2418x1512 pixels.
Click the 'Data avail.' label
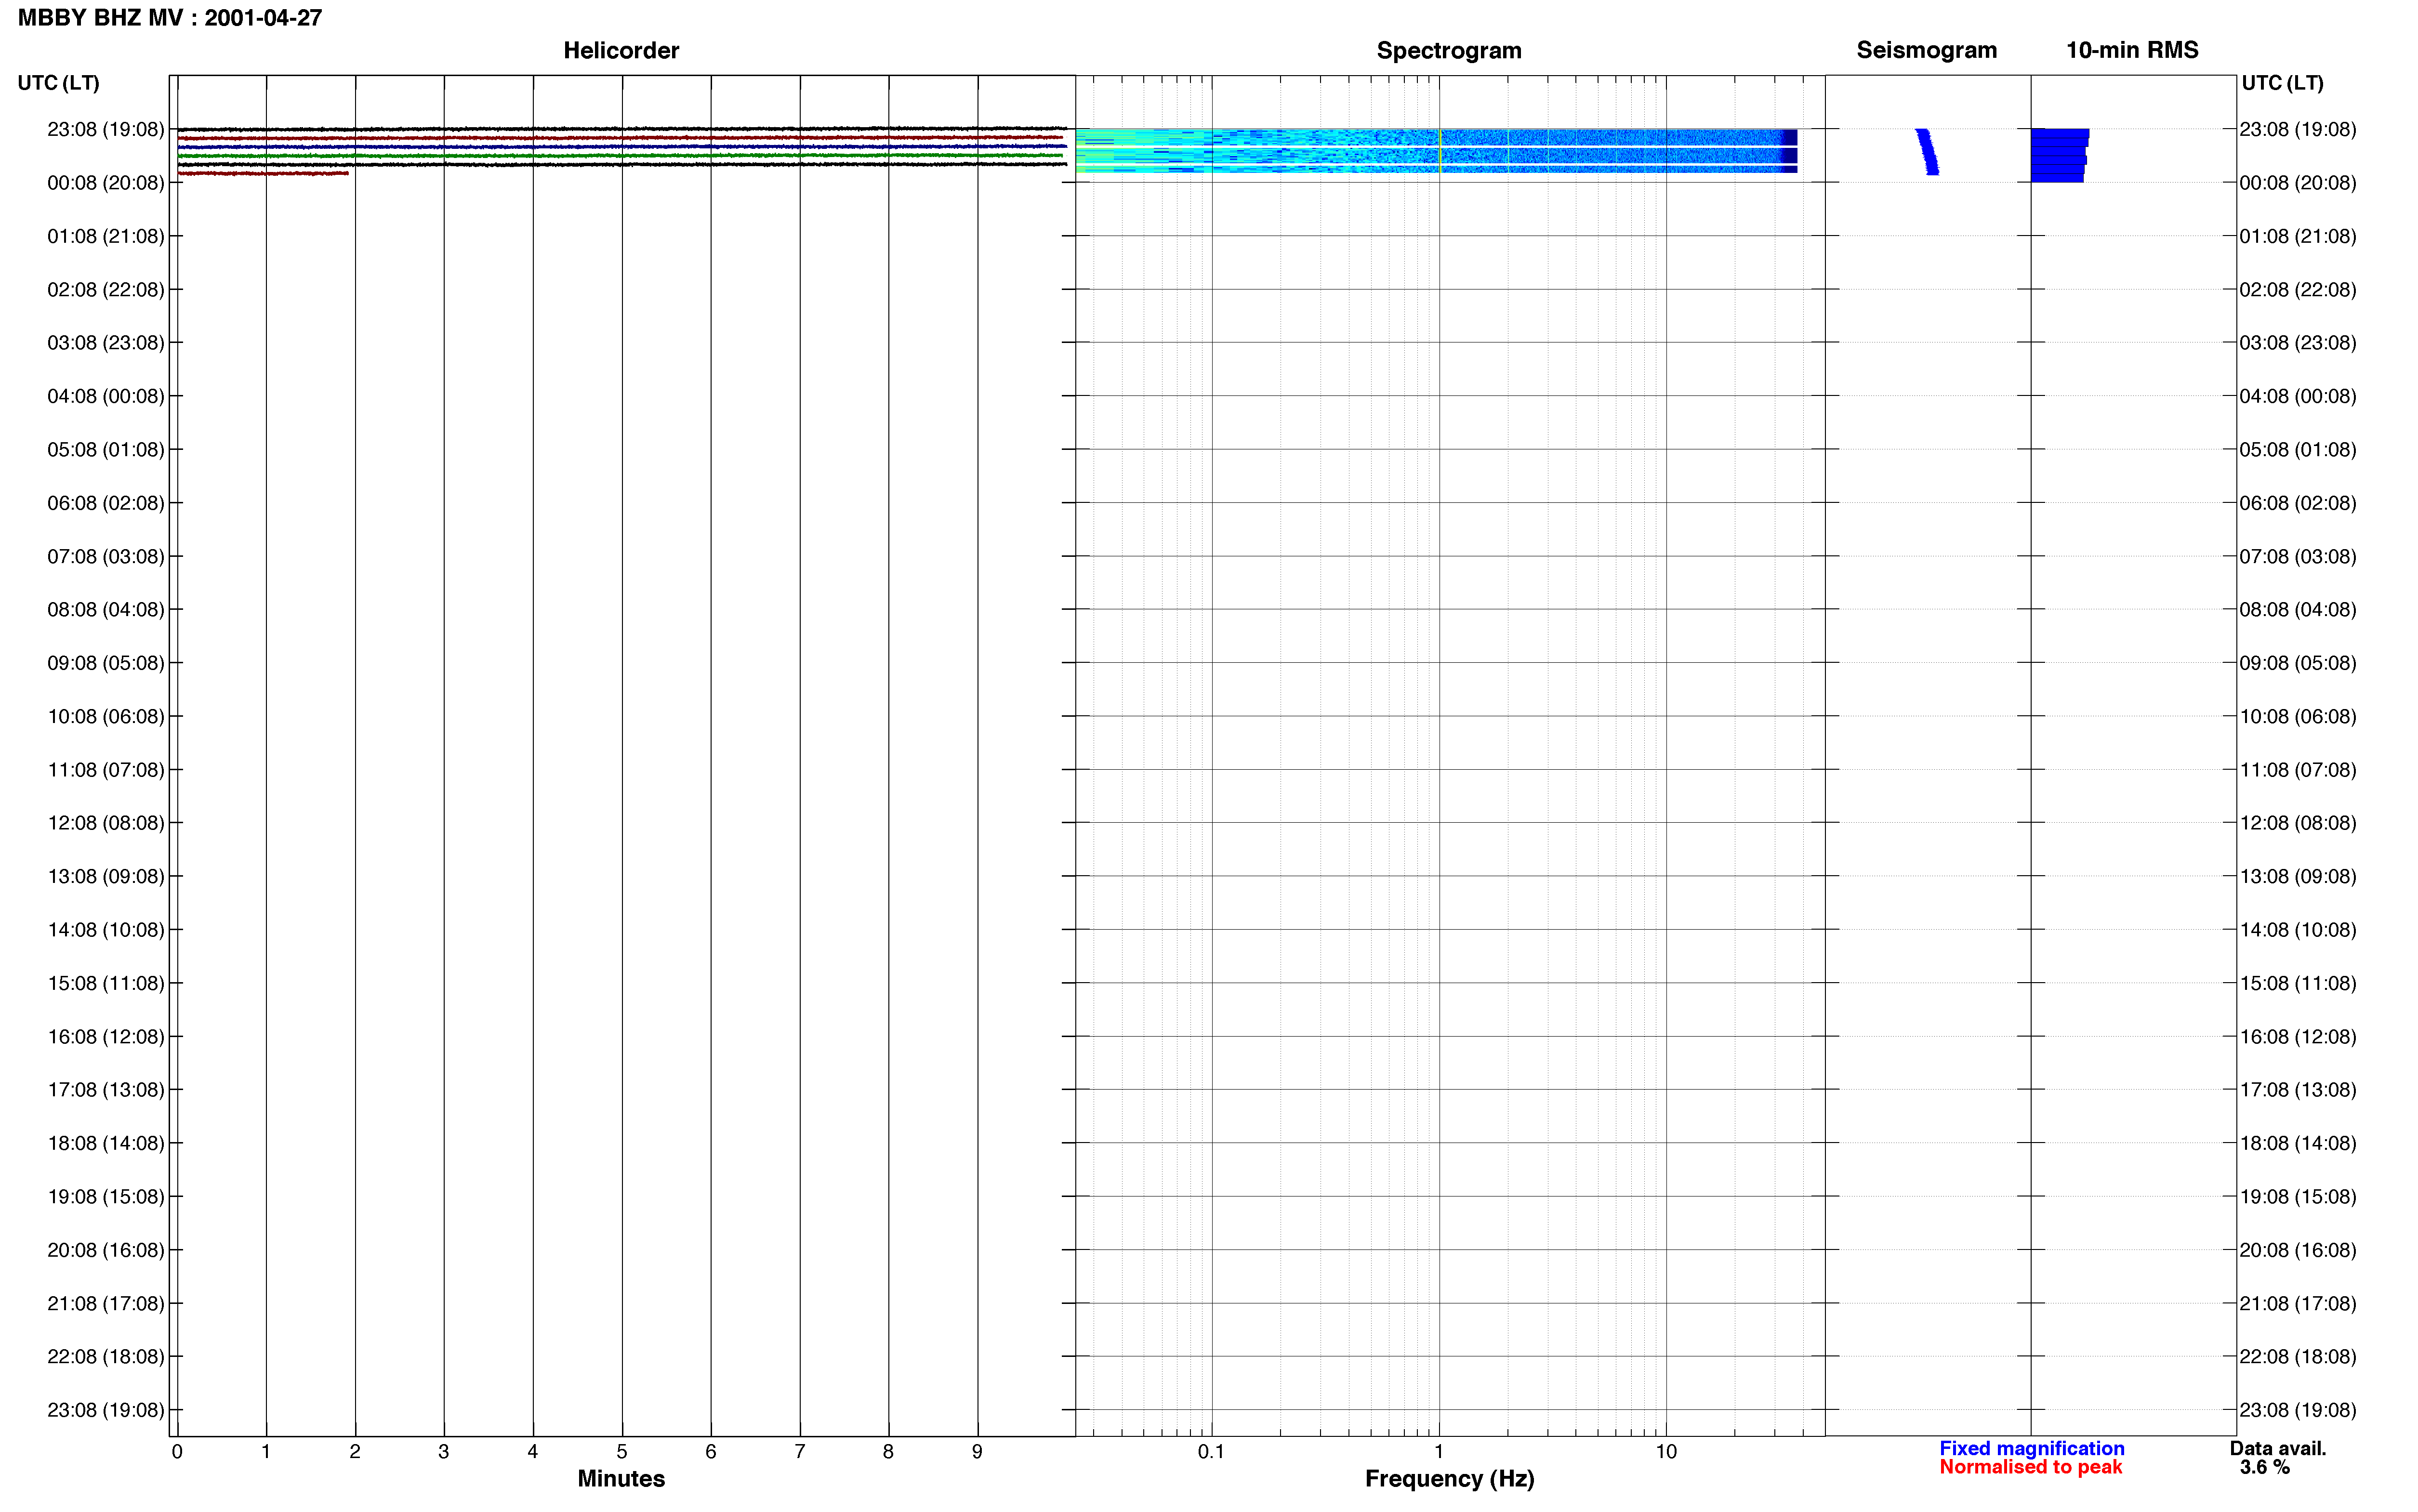point(2278,1448)
